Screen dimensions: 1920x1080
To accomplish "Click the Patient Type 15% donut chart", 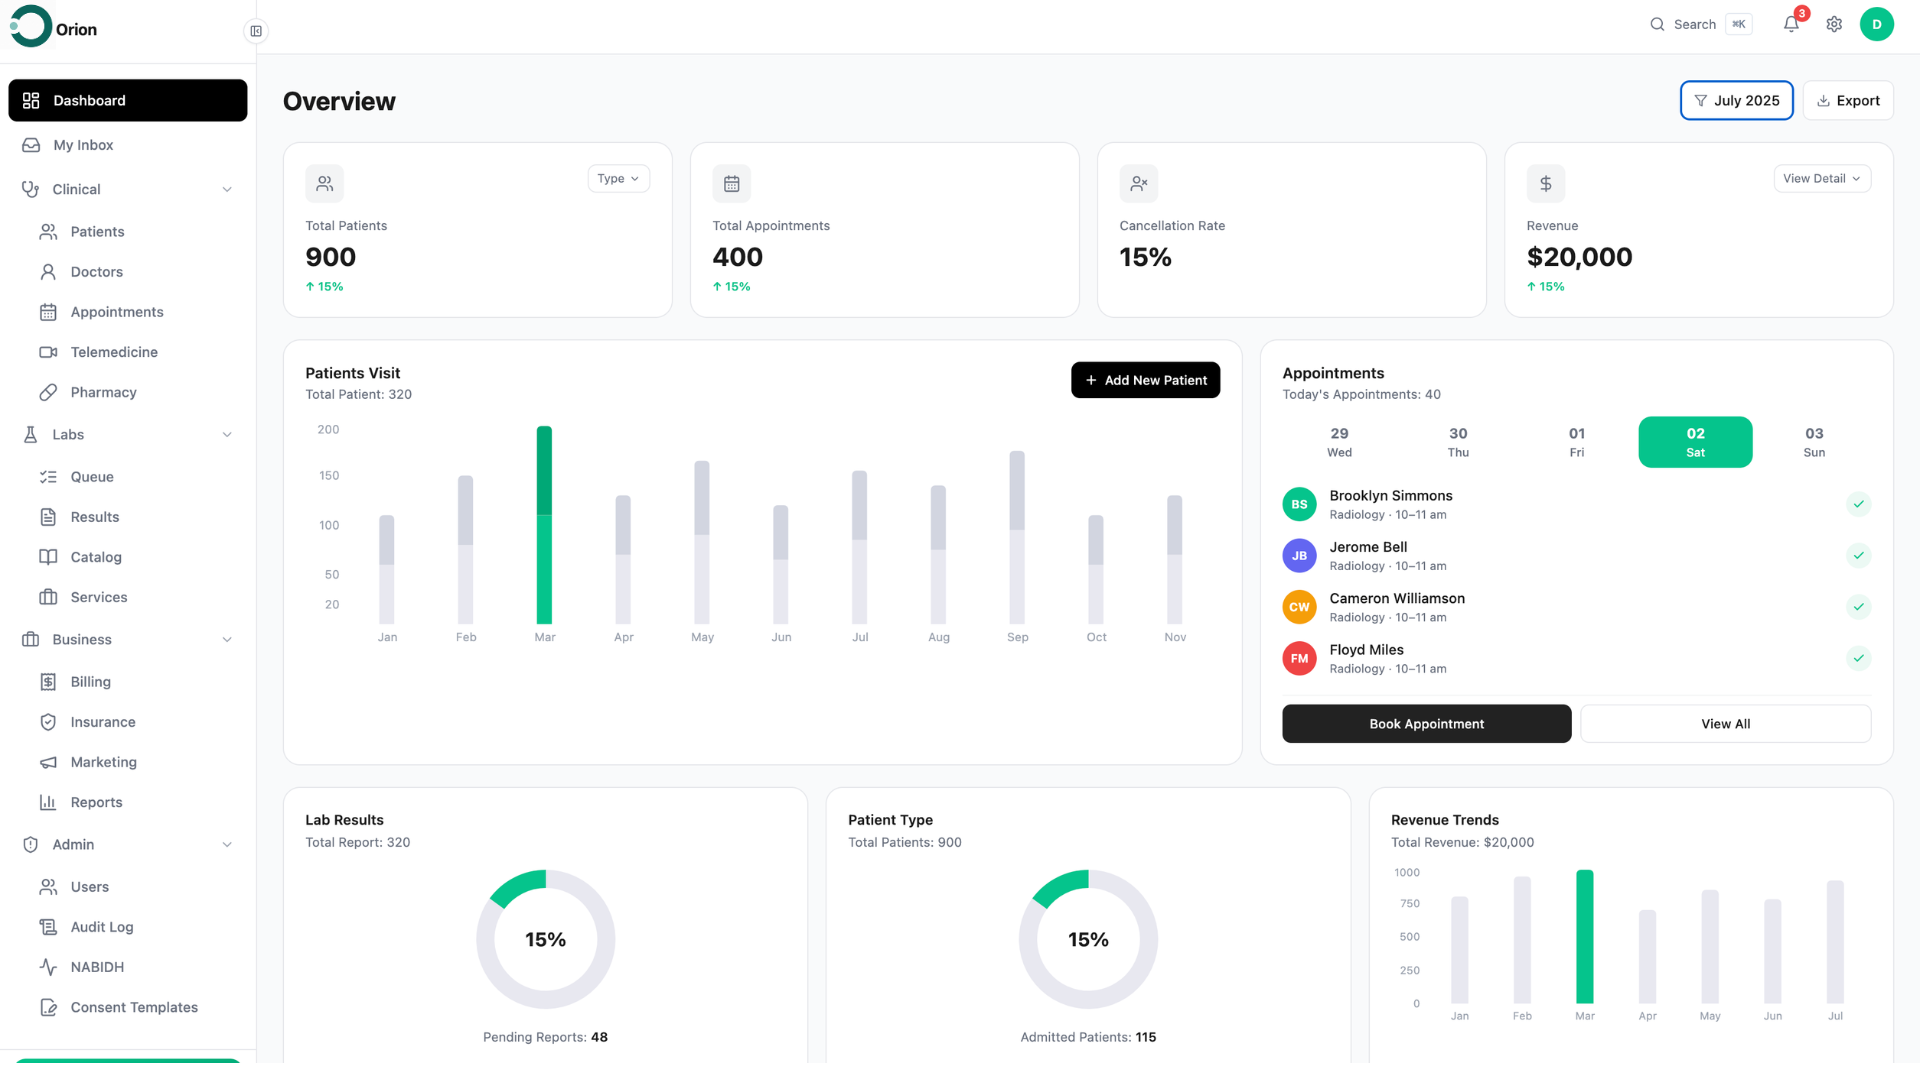I will point(1088,939).
